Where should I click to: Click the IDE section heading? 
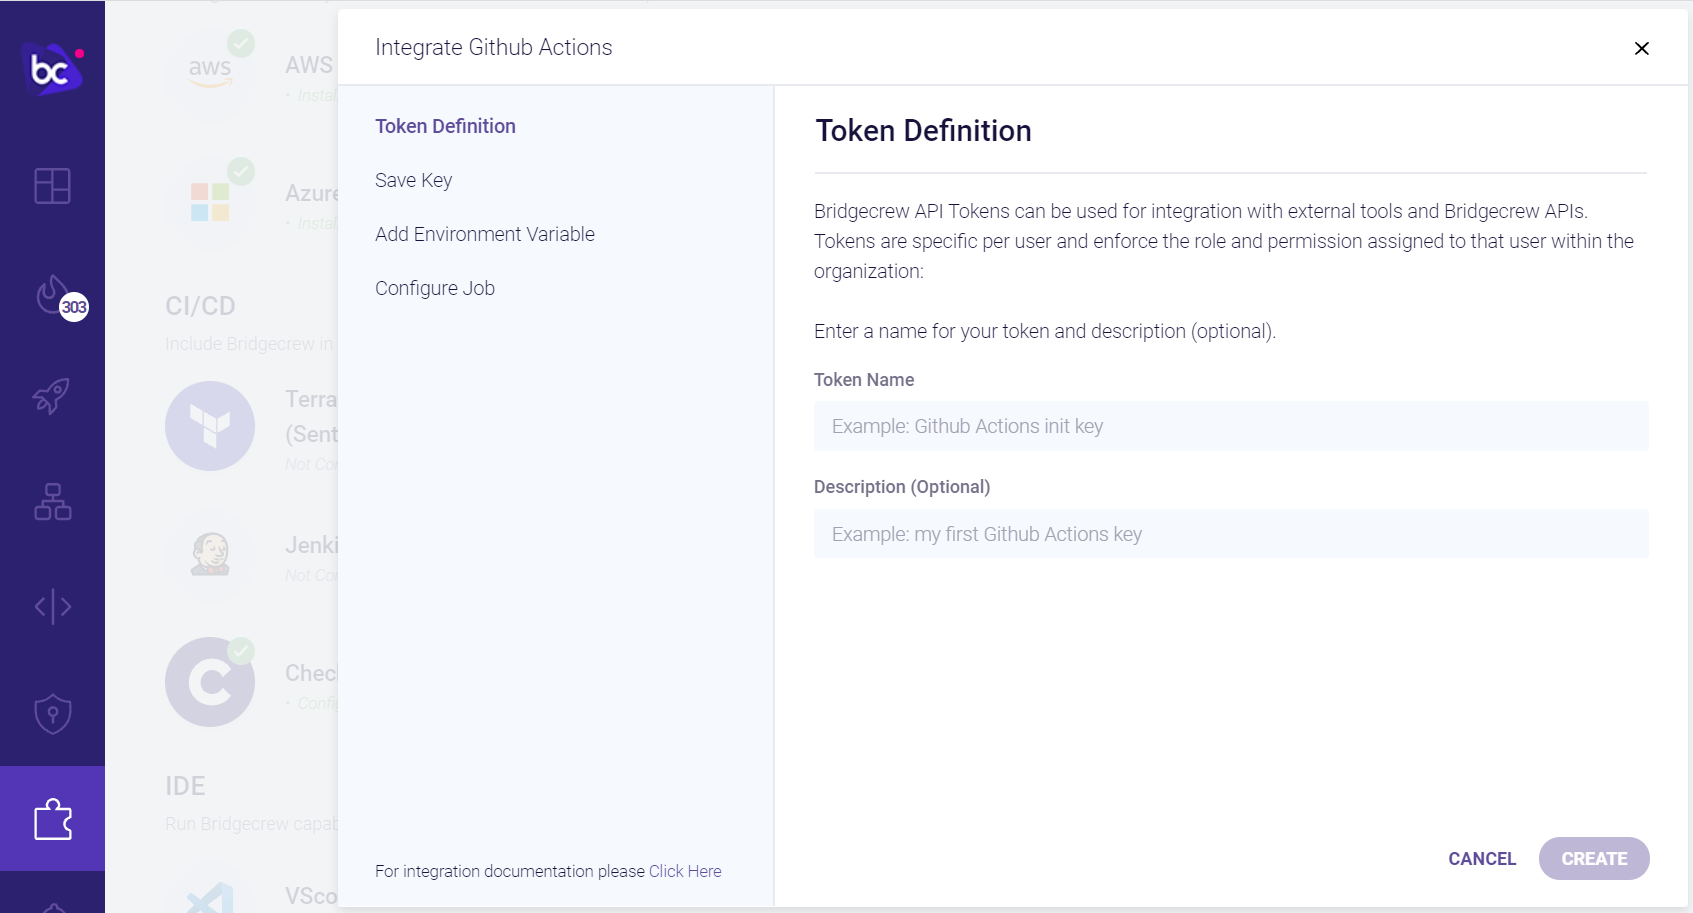(185, 786)
